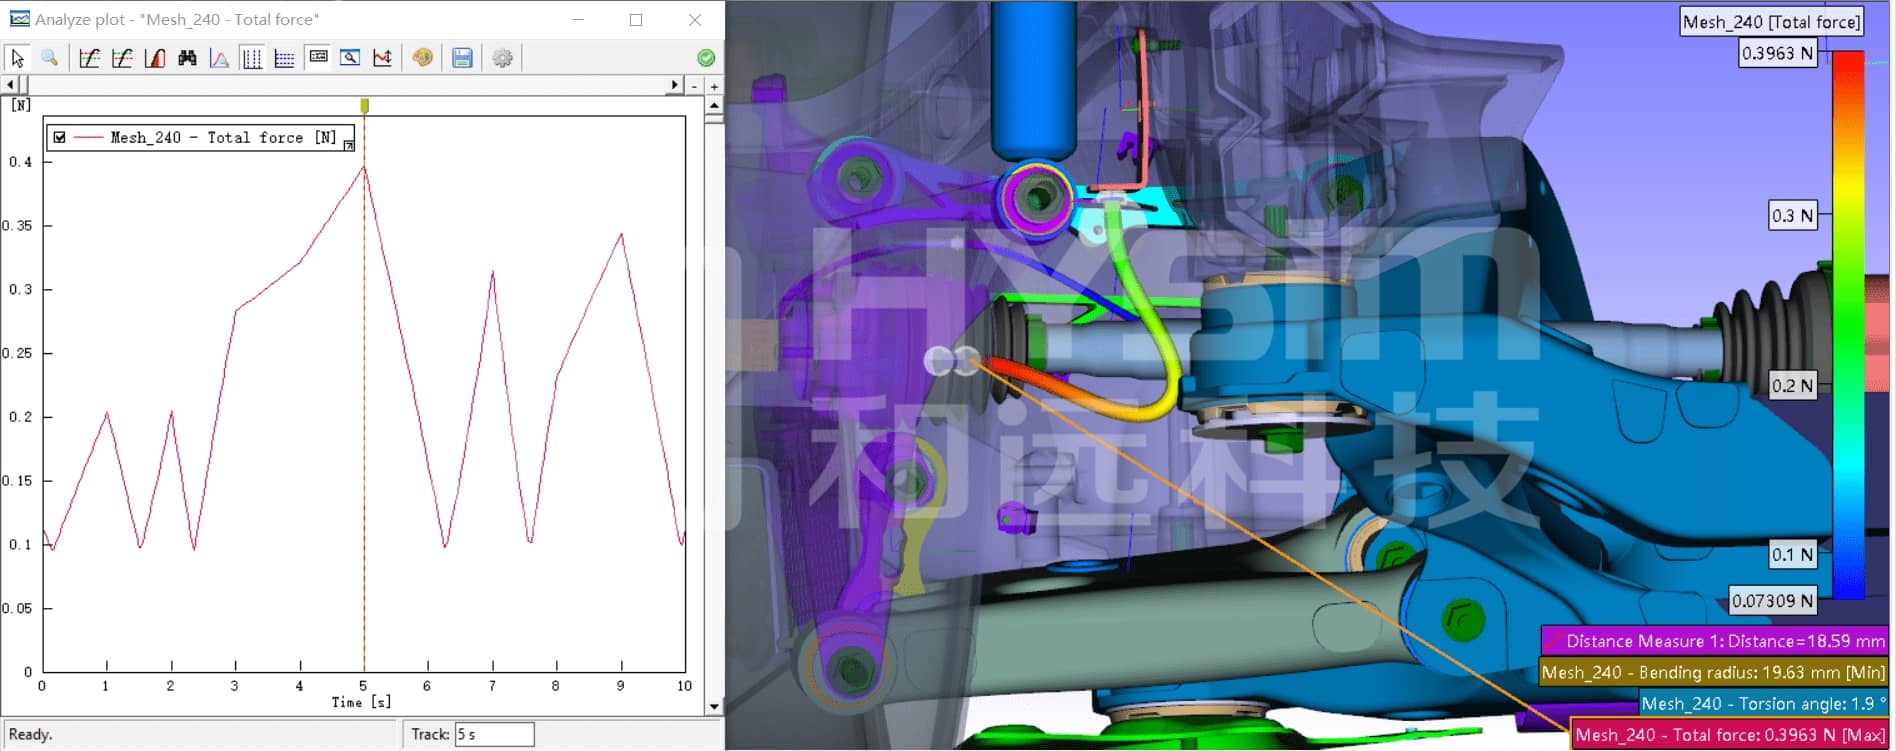Click the Track time input field

coord(495,734)
